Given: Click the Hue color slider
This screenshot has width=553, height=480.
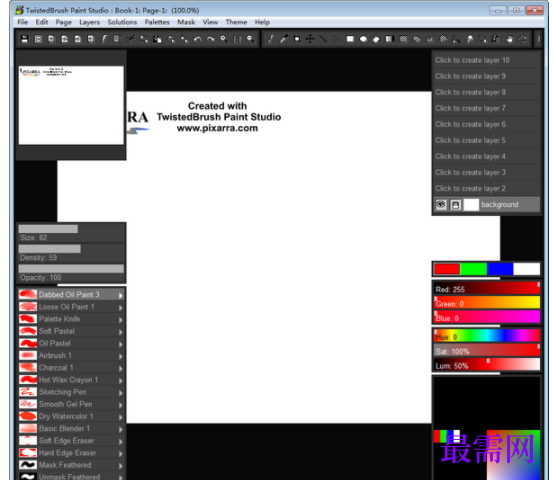Looking at the screenshot, I should (487, 335).
